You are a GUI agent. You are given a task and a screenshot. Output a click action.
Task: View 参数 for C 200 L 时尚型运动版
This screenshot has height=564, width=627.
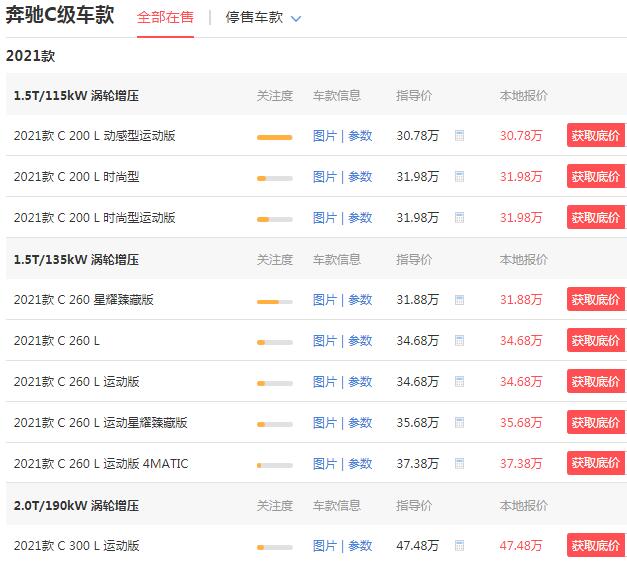[360, 218]
